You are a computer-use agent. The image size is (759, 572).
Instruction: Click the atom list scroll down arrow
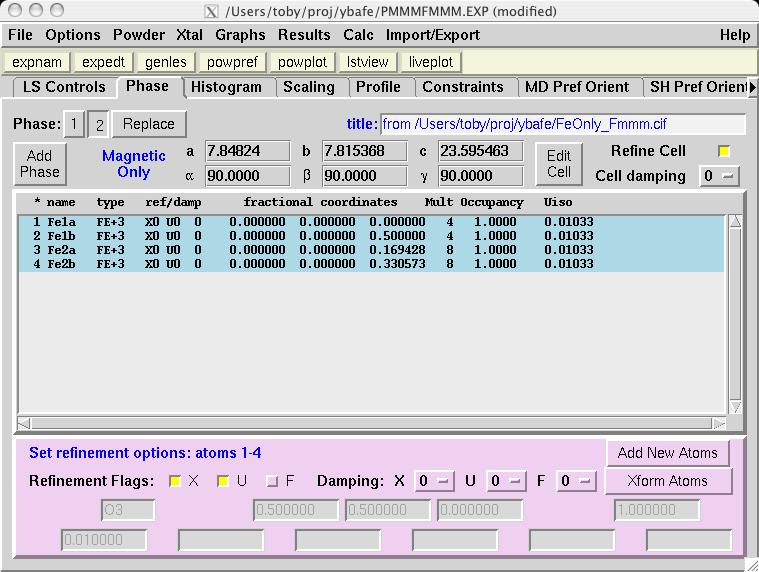735,406
